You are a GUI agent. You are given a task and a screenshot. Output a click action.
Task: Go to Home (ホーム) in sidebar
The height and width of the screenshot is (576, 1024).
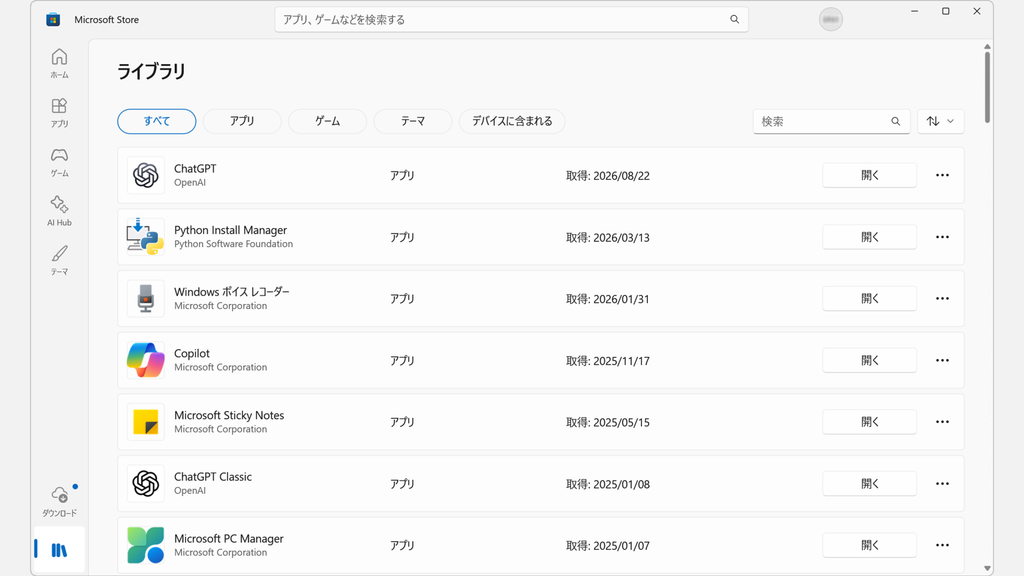[59, 63]
